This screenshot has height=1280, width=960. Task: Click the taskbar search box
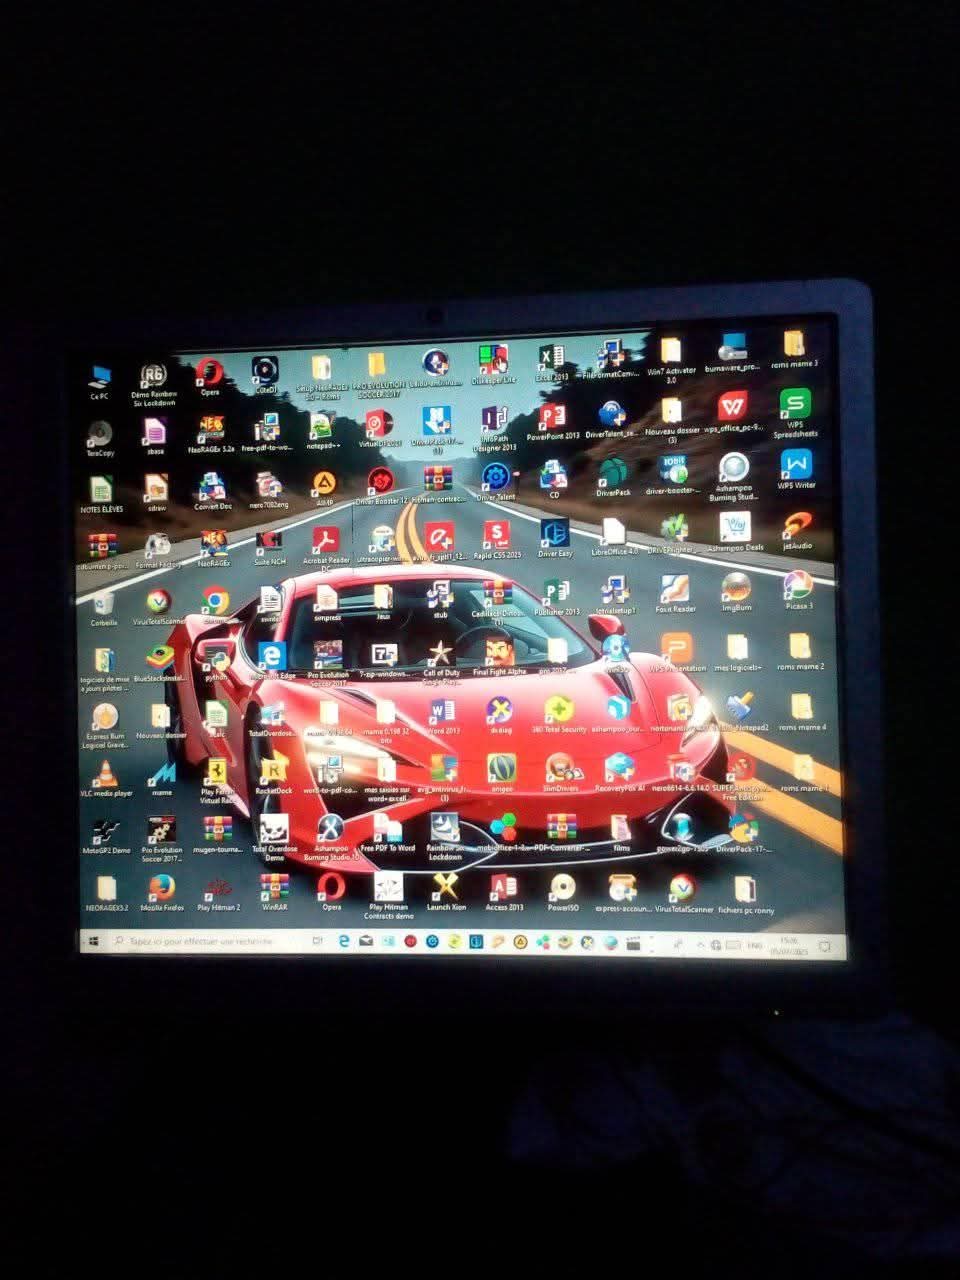tap(200, 942)
